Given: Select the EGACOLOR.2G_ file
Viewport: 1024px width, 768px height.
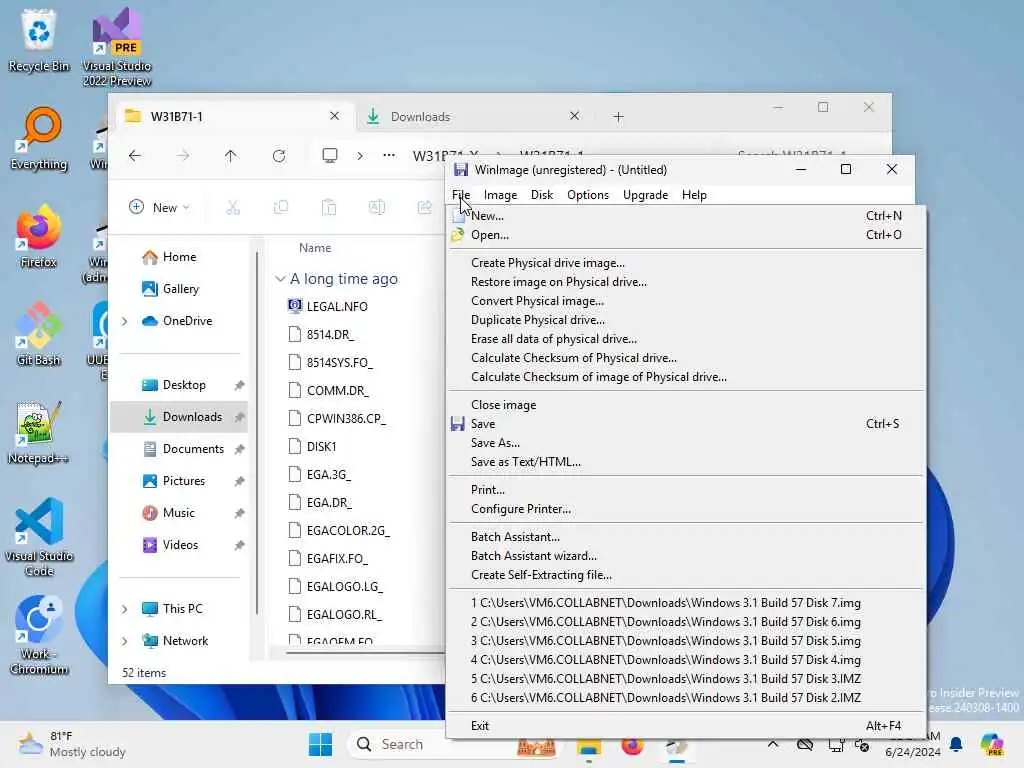Looking at the screenshot, I should (348, 531).
